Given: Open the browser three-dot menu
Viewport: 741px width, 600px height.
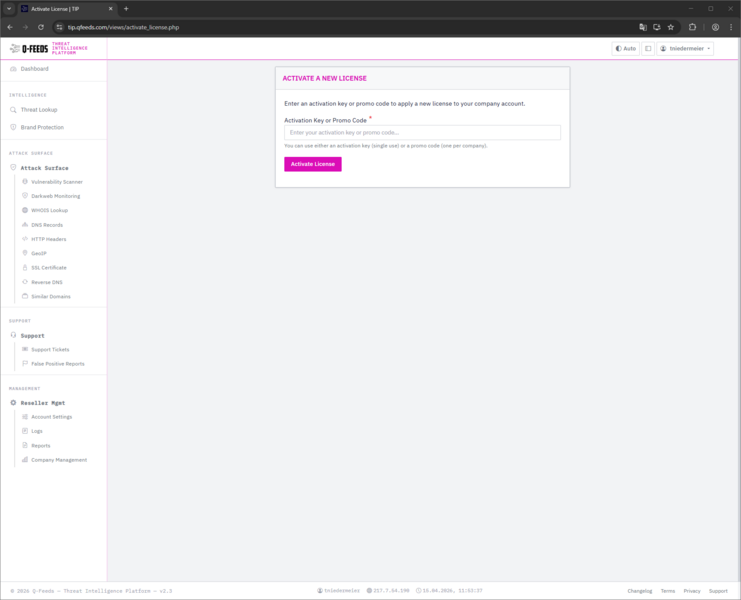Looking at the screenshot, I should [731, 27].
